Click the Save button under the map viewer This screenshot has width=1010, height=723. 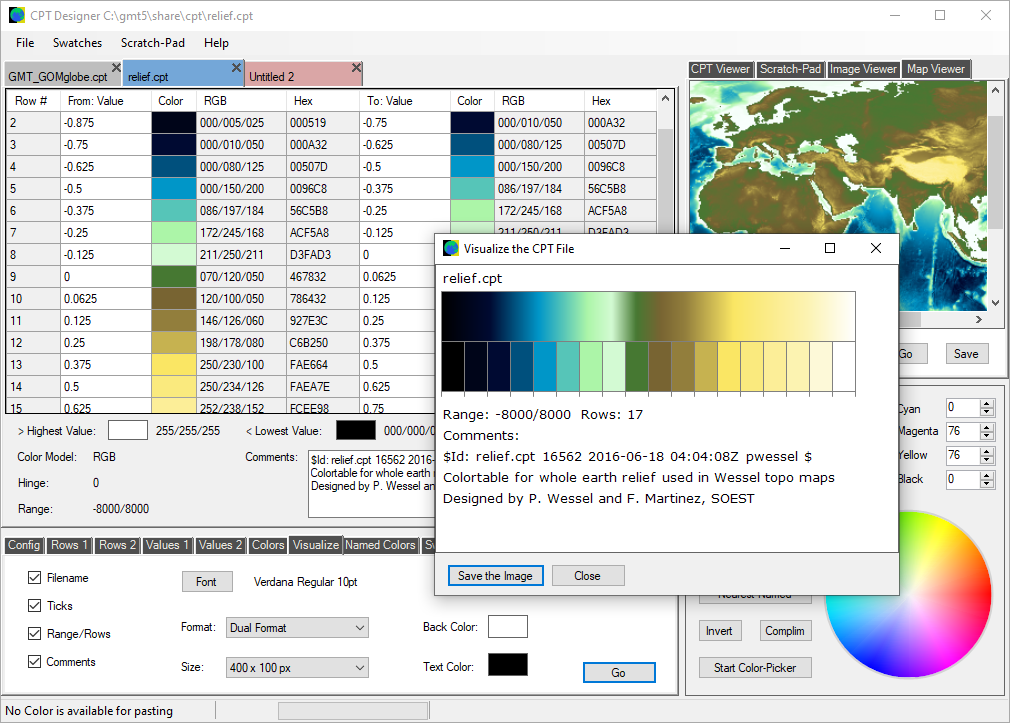(x=966, y=354)
